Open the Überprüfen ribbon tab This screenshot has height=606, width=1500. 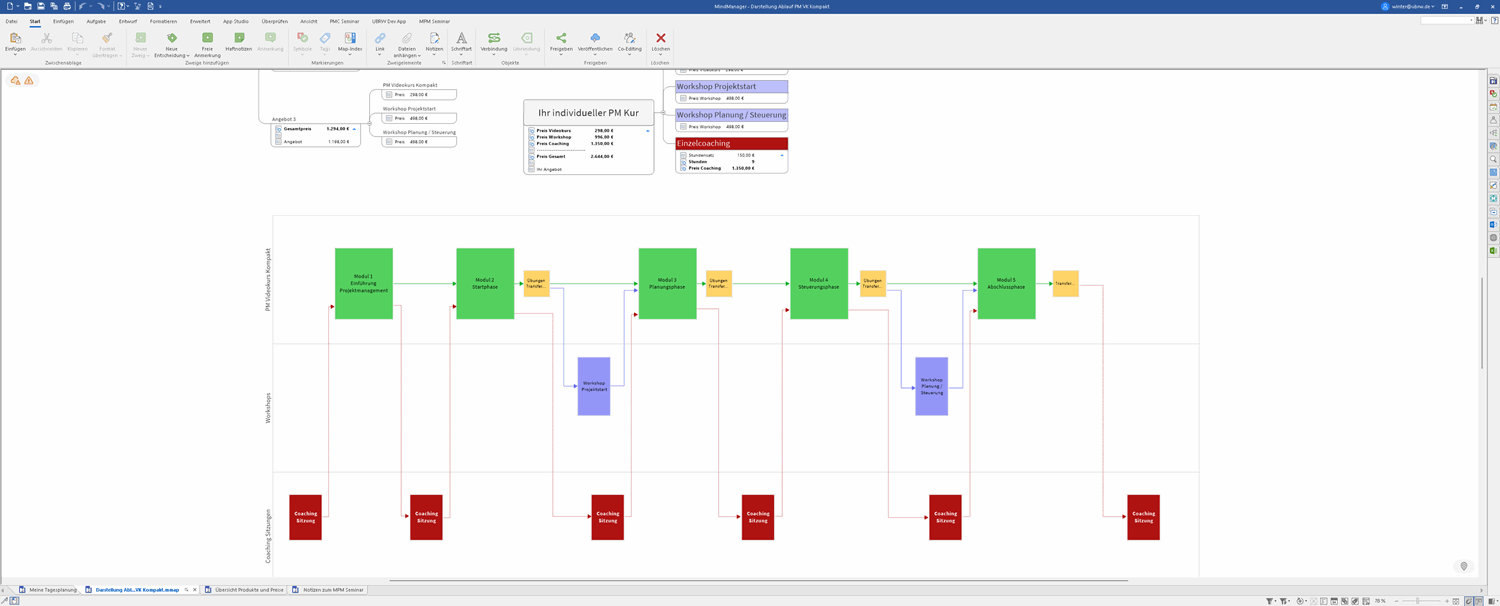(274, 21)
